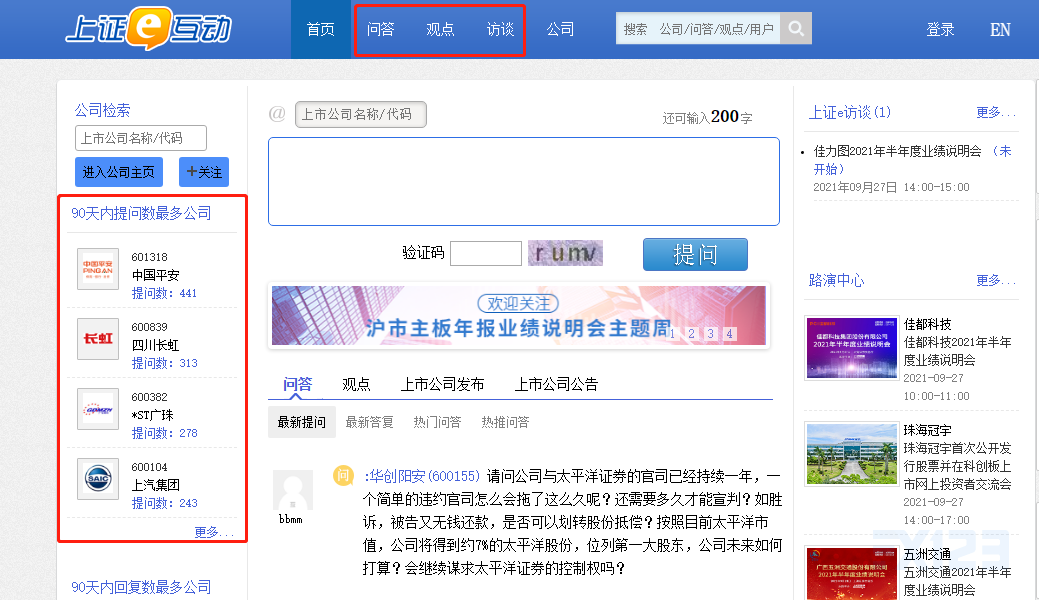The width and height of the screenshot is (1039, 600).
Task: Go to 首页 in navigation
Action: click(x=321, y=29)
